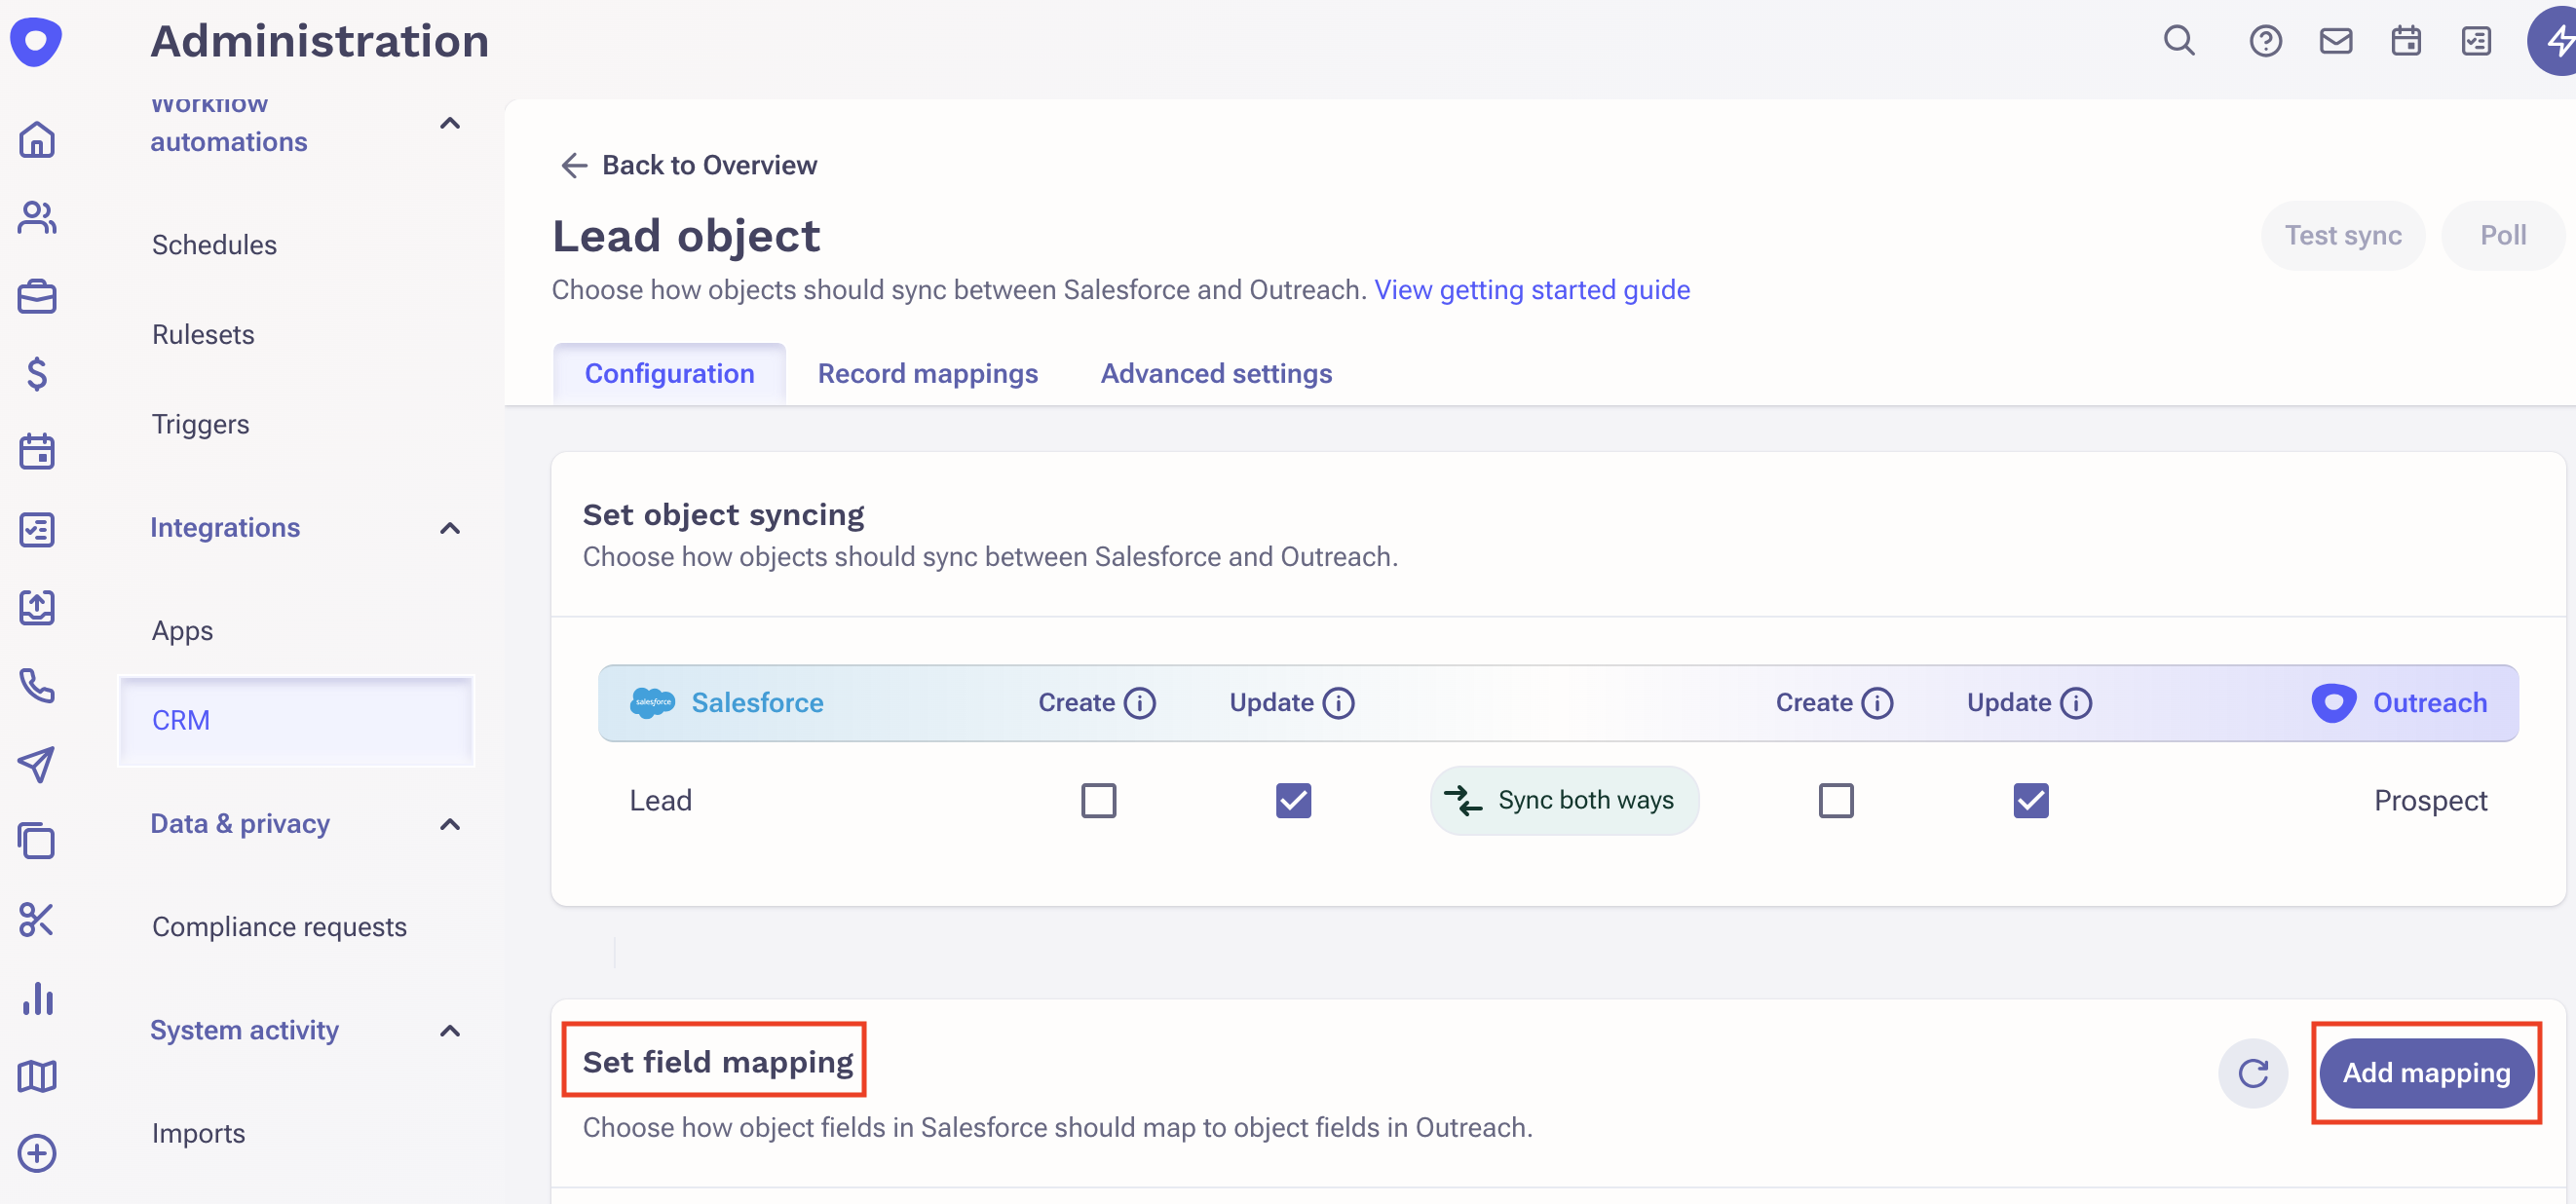Click the lightning bolt avatar icon
This screenshot has height=1204, width=2576.
2553,41
